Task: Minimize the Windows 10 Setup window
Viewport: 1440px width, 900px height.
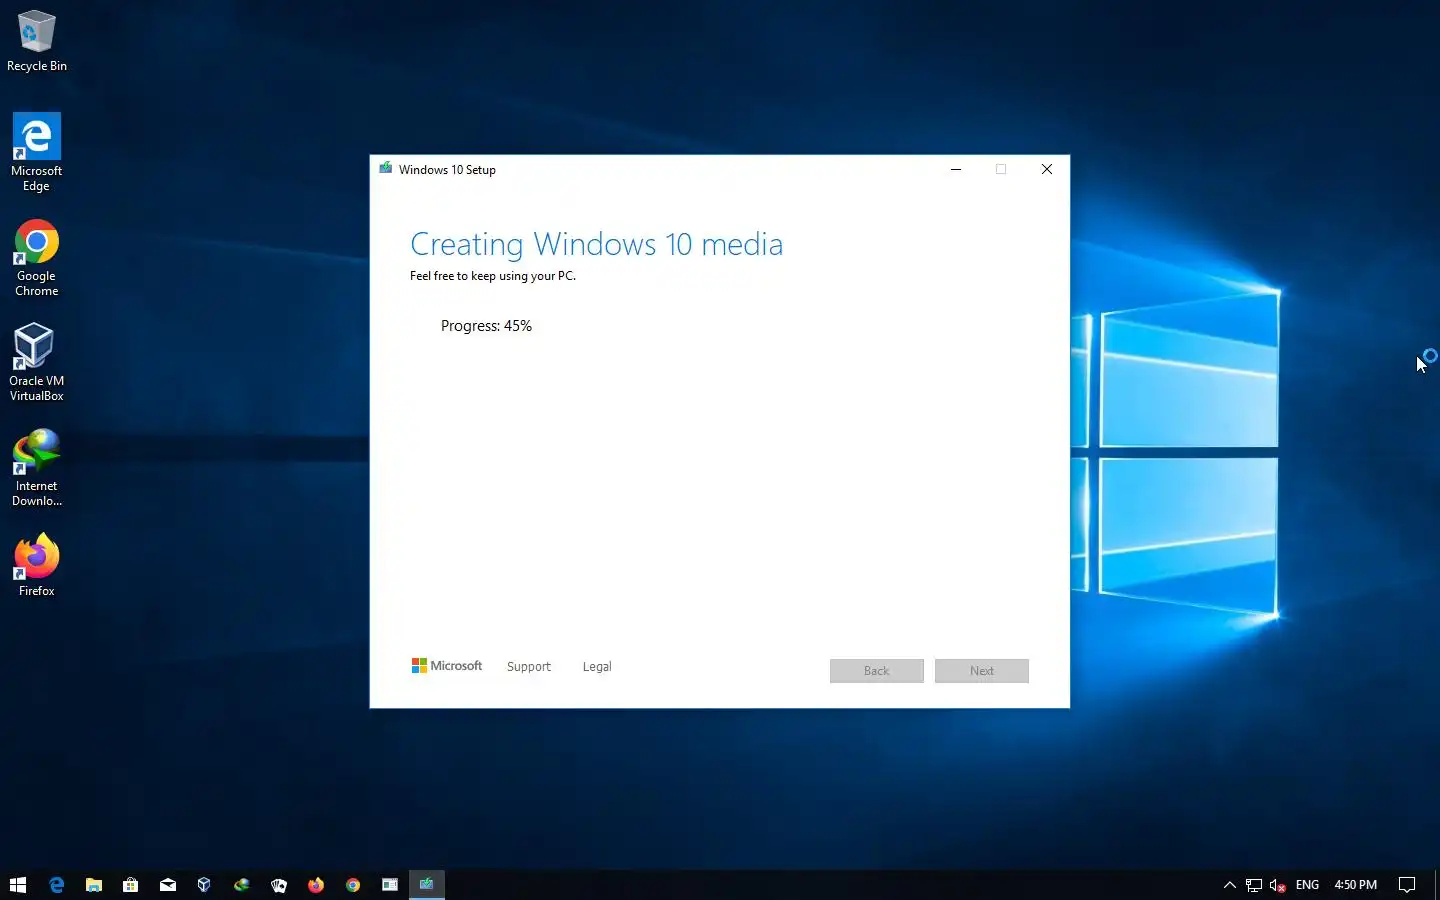Action: point(956,169)
